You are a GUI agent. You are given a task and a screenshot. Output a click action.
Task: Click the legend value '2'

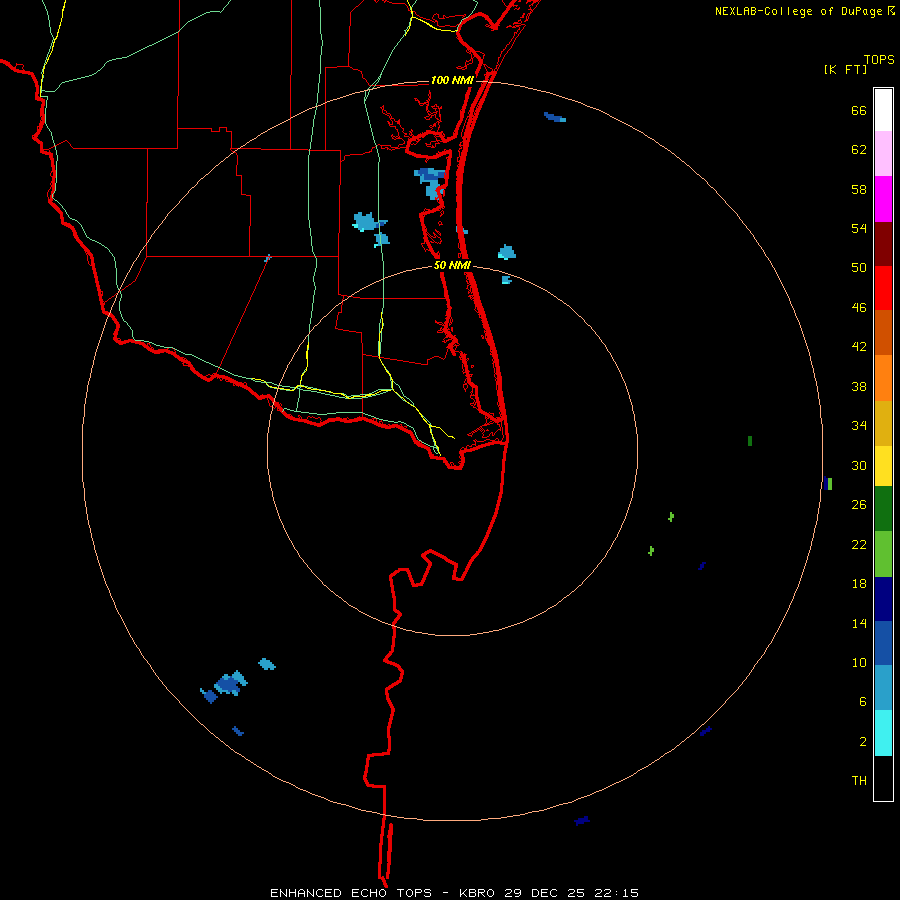point(863,742)
